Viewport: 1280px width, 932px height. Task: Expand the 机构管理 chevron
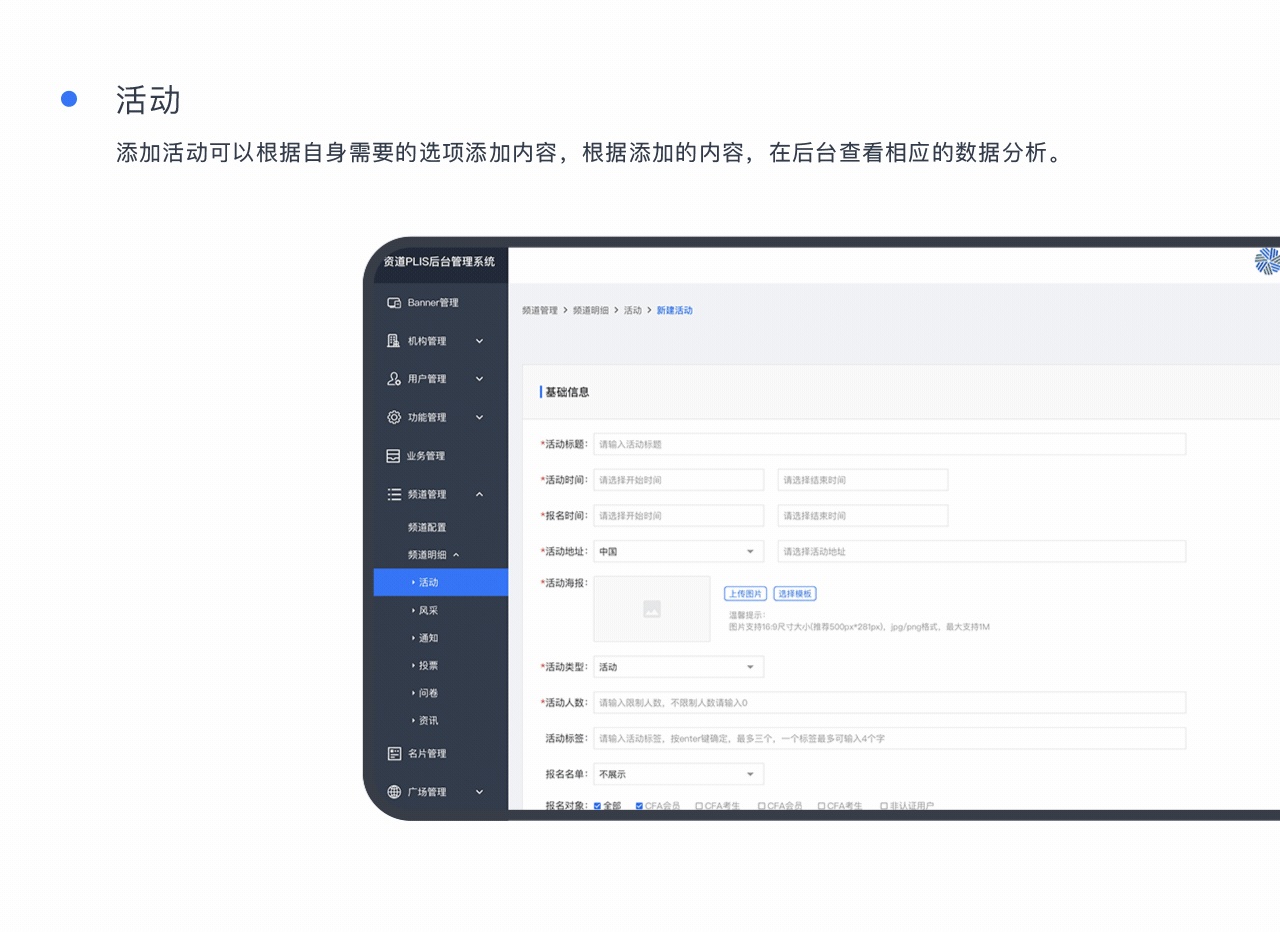(x=479, y=341)
